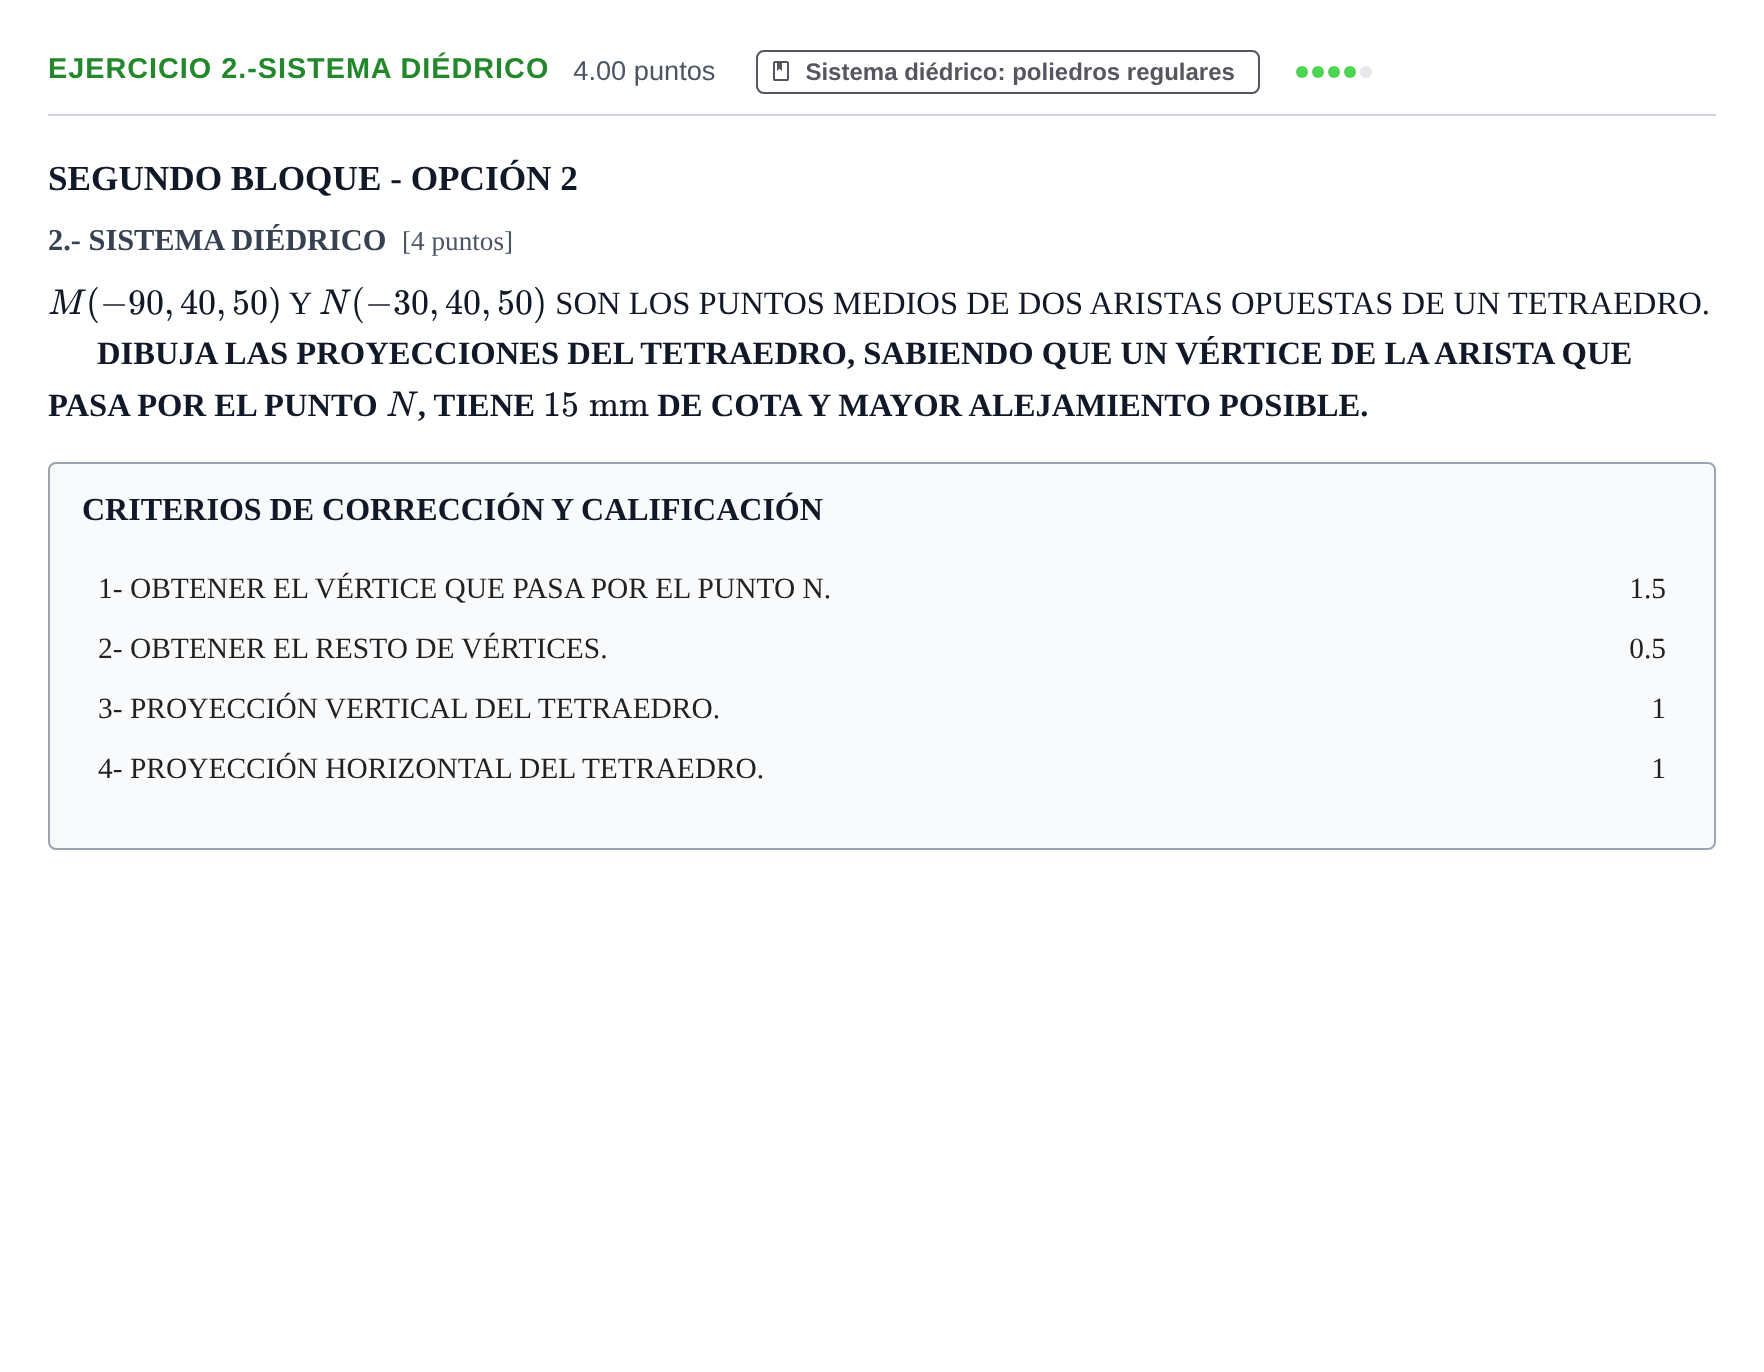Click the 0.5 score value
This screenshot has height=1372, width=1764.
point(1647,649)
